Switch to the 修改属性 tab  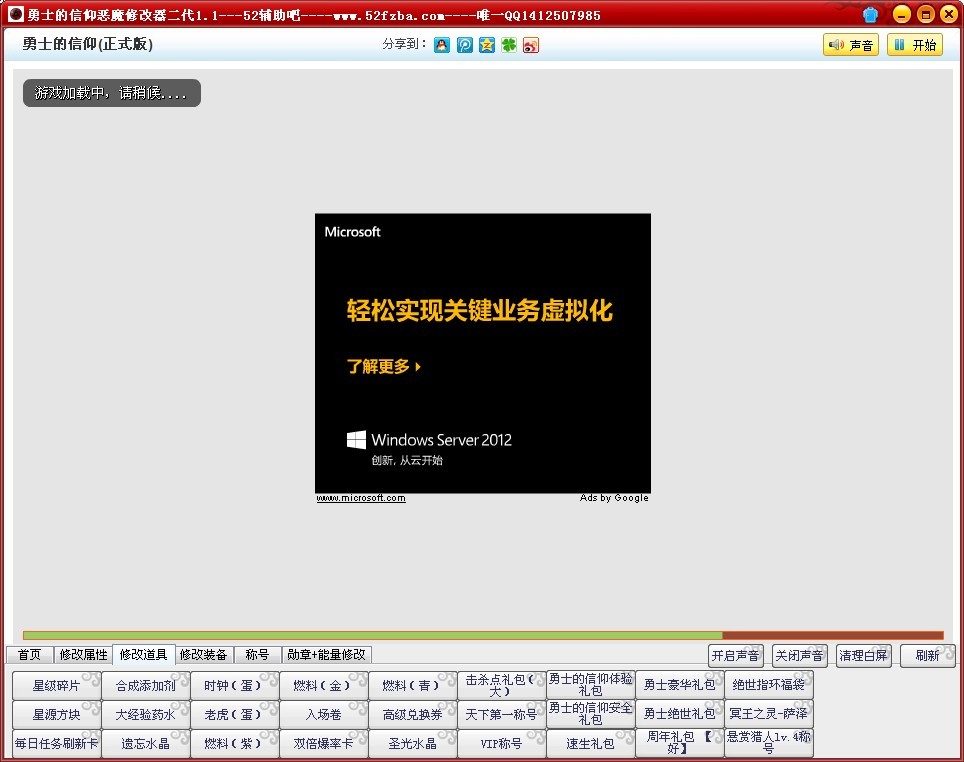(x=84, y=654)
